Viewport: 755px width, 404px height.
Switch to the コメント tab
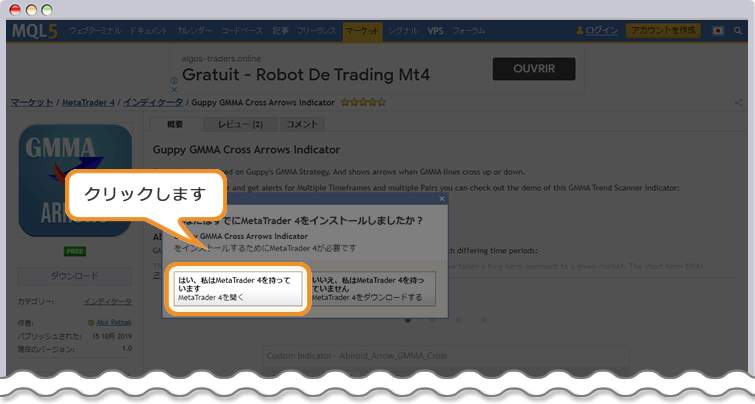[x=302, y=124]
